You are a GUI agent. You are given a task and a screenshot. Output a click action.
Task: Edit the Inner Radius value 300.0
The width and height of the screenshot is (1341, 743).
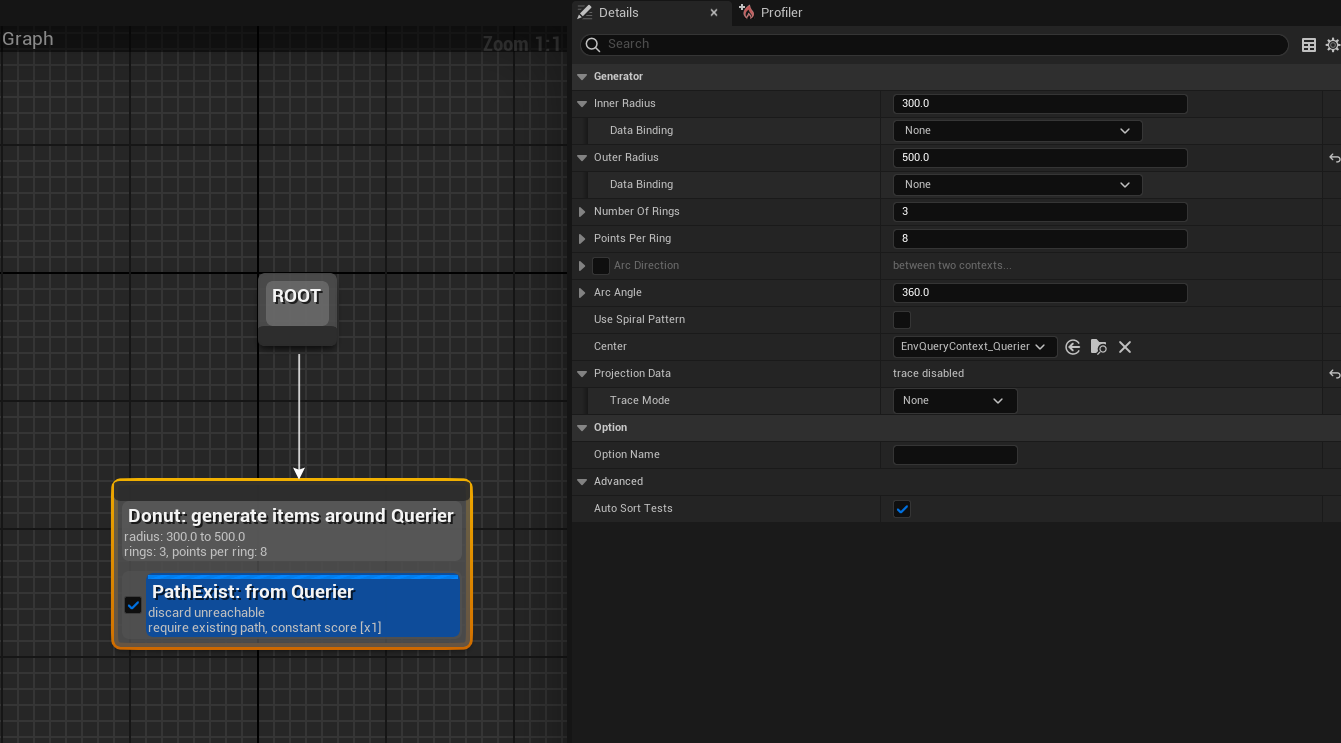click(1040, 104)
